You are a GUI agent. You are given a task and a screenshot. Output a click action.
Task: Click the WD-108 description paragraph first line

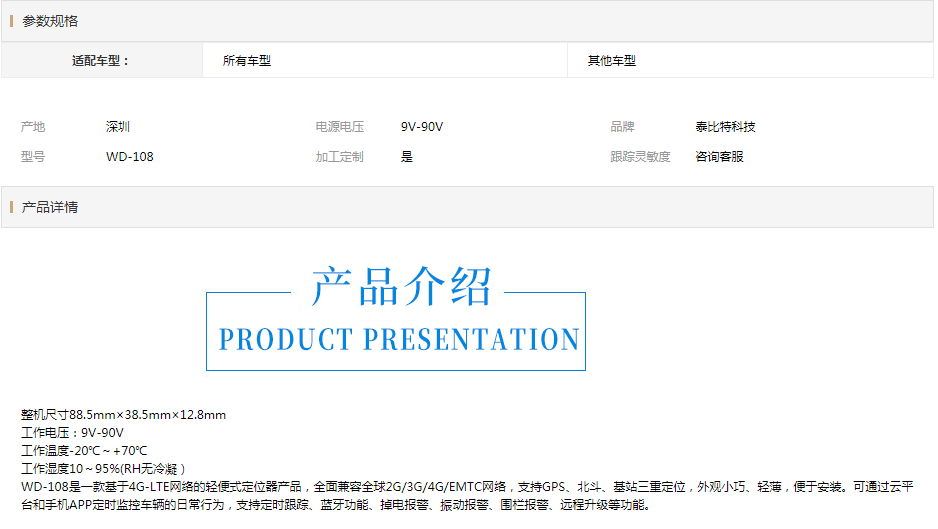click(467, 487)
